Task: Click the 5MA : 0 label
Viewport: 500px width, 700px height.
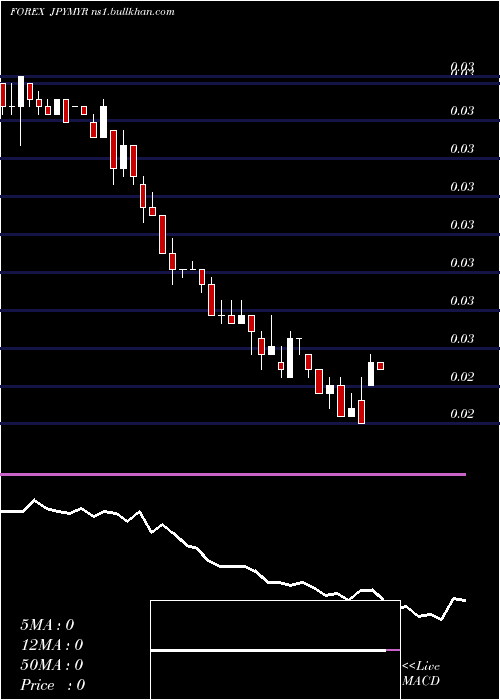Action: [x=47, y=625]
